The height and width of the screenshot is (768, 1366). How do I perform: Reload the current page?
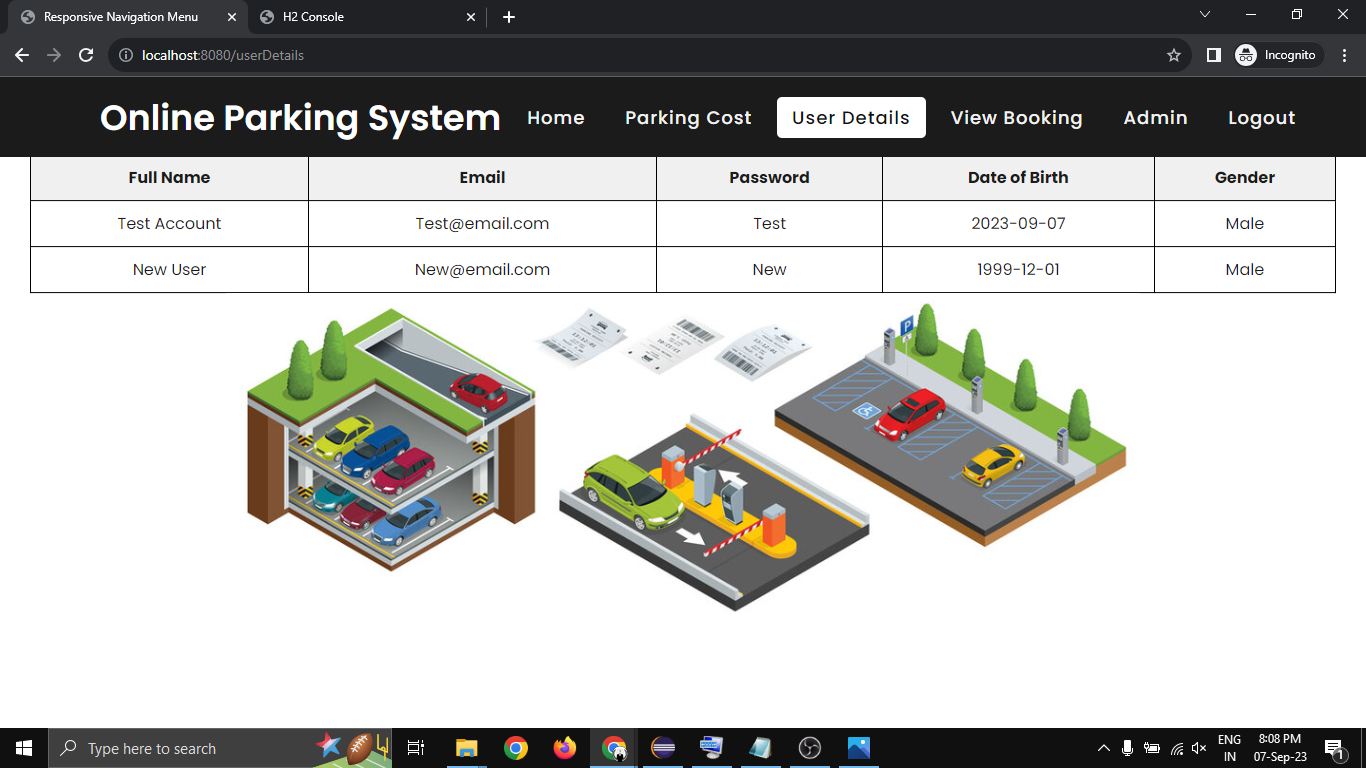(x=86, y=55)
